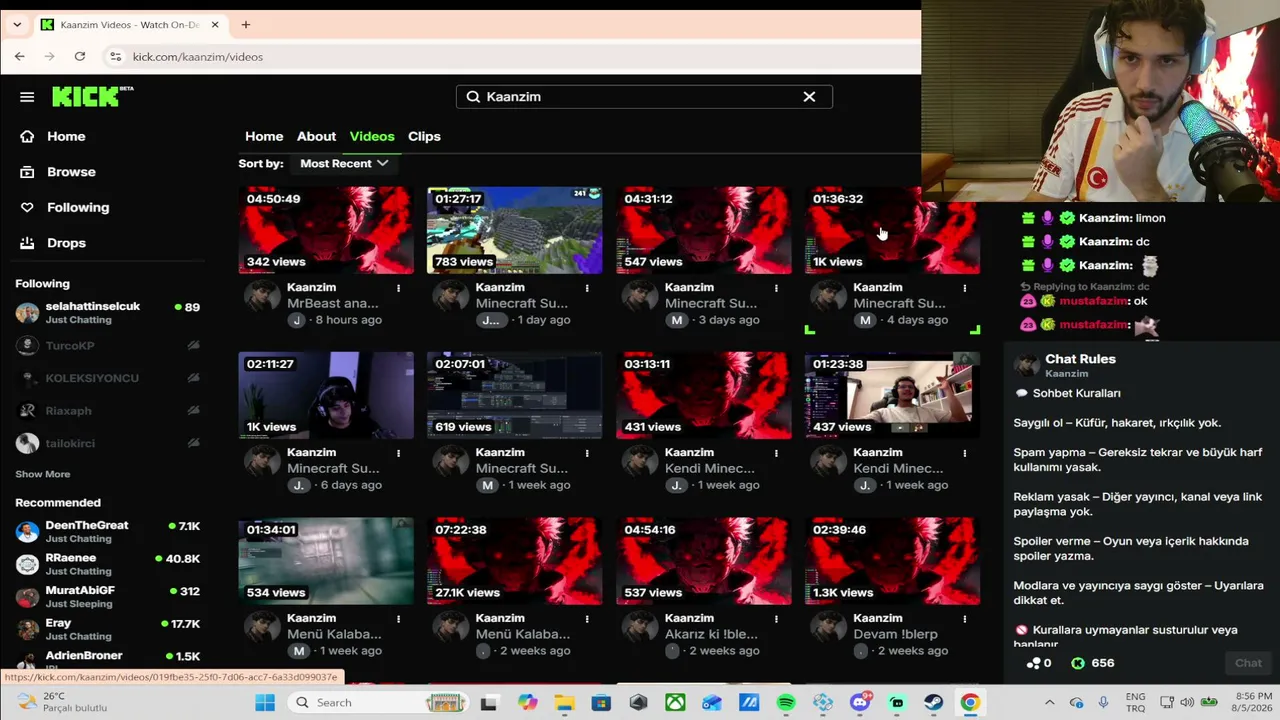The width and height of the screenshot is (1280, 720).
Task: Open Riaxaph channel in Following
Action: tap(108, 411)
